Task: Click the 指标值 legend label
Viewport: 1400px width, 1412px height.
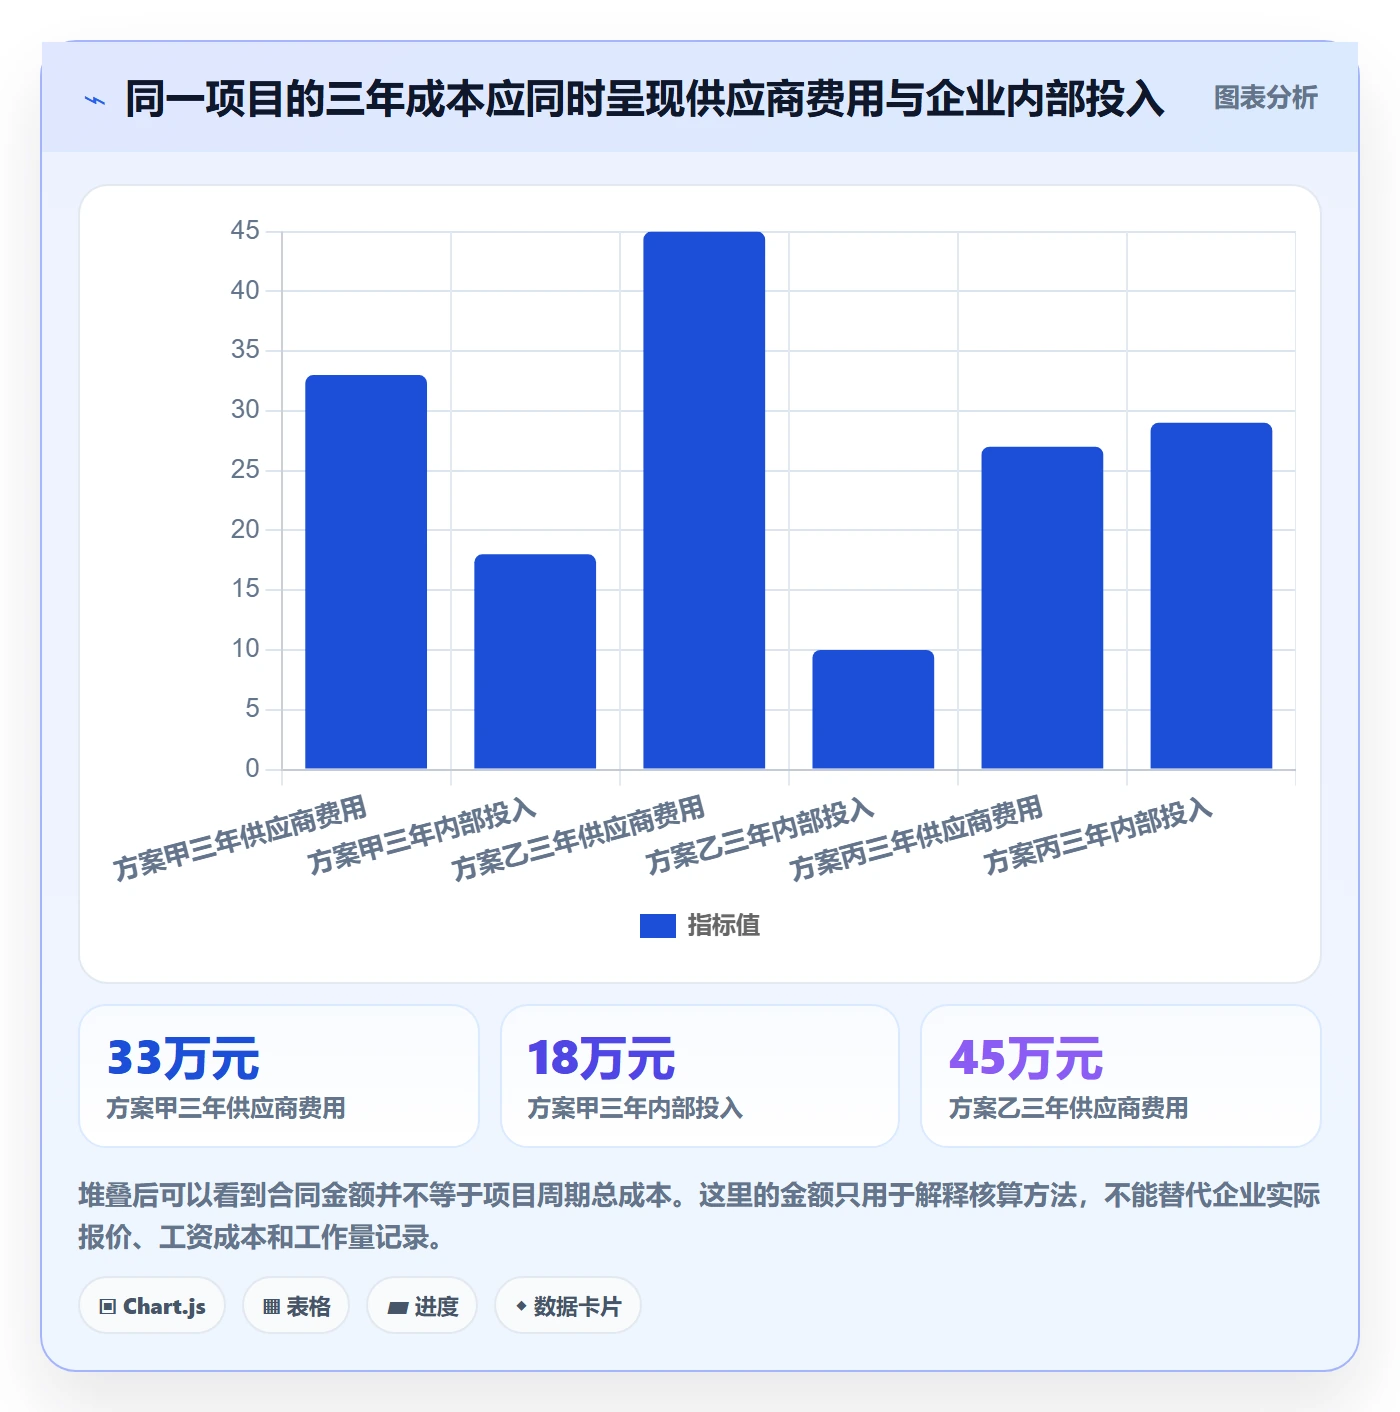Action: (x=723, y=926)
